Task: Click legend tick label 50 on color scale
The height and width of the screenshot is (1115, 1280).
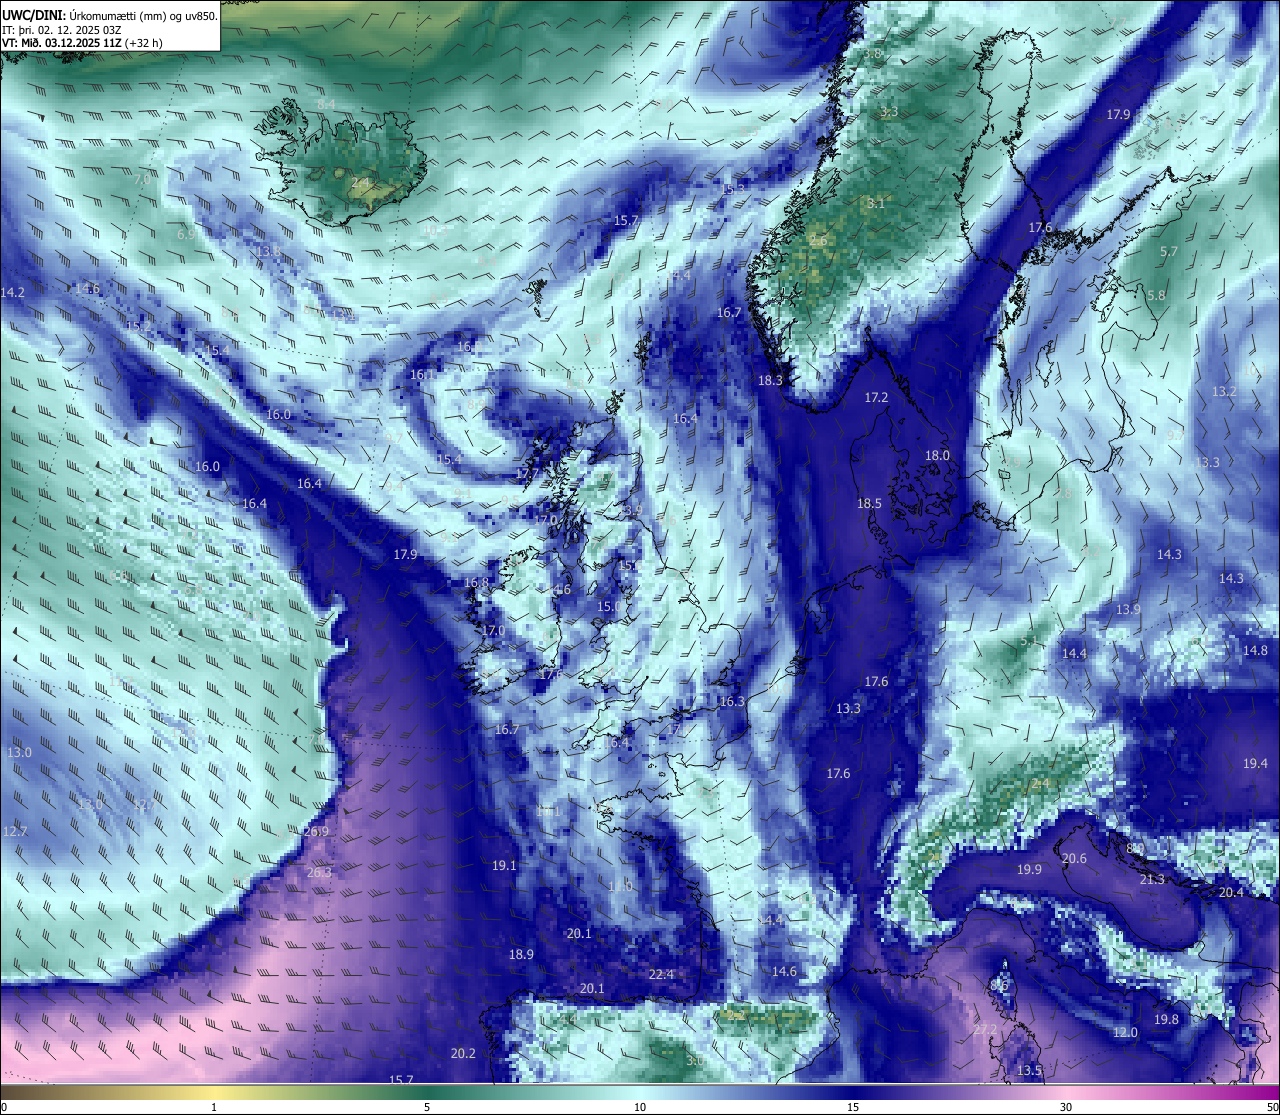Action: pyautogui.click(x=1272, y=1107)
